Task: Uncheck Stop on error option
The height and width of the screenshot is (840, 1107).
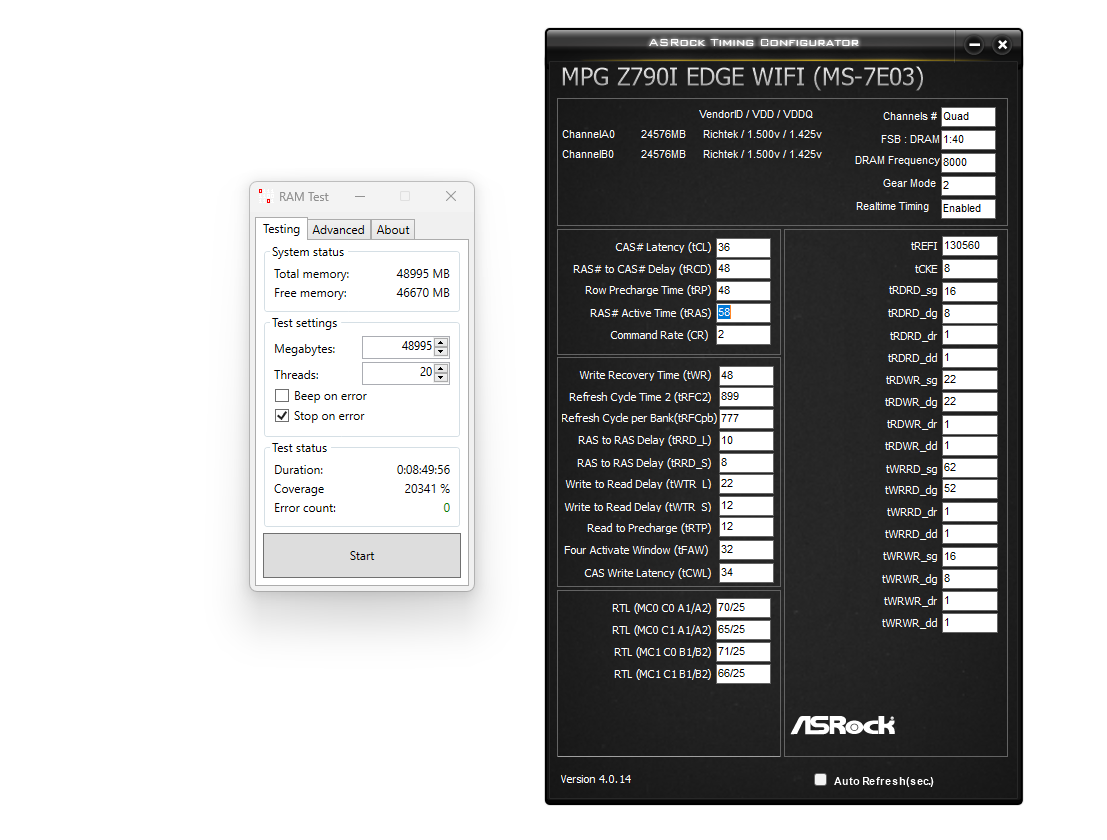Action: coord(282,416)
